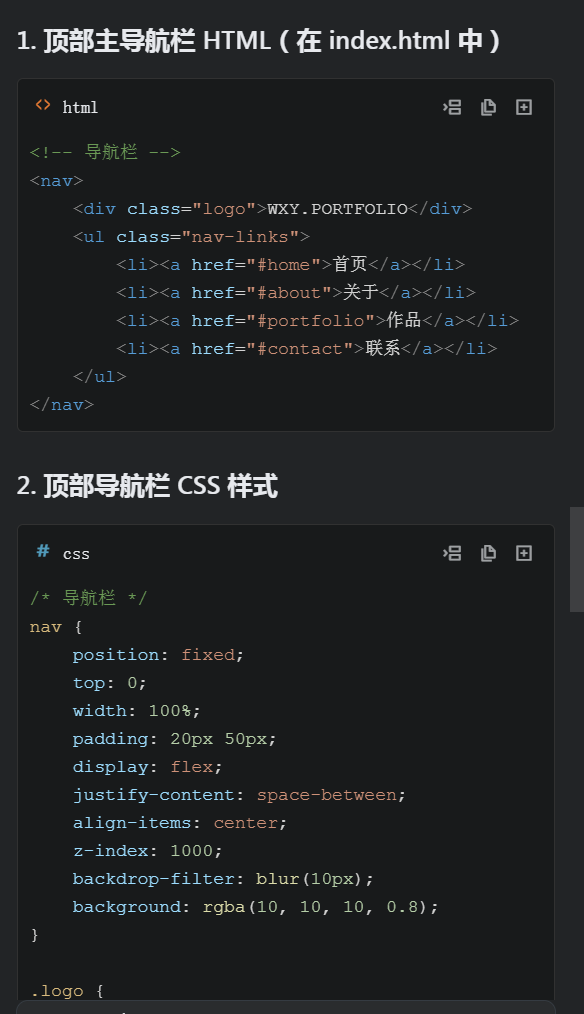Click insert-at-cursor icon on html block
Screen dimensions: 584x1014
(452, 107)
